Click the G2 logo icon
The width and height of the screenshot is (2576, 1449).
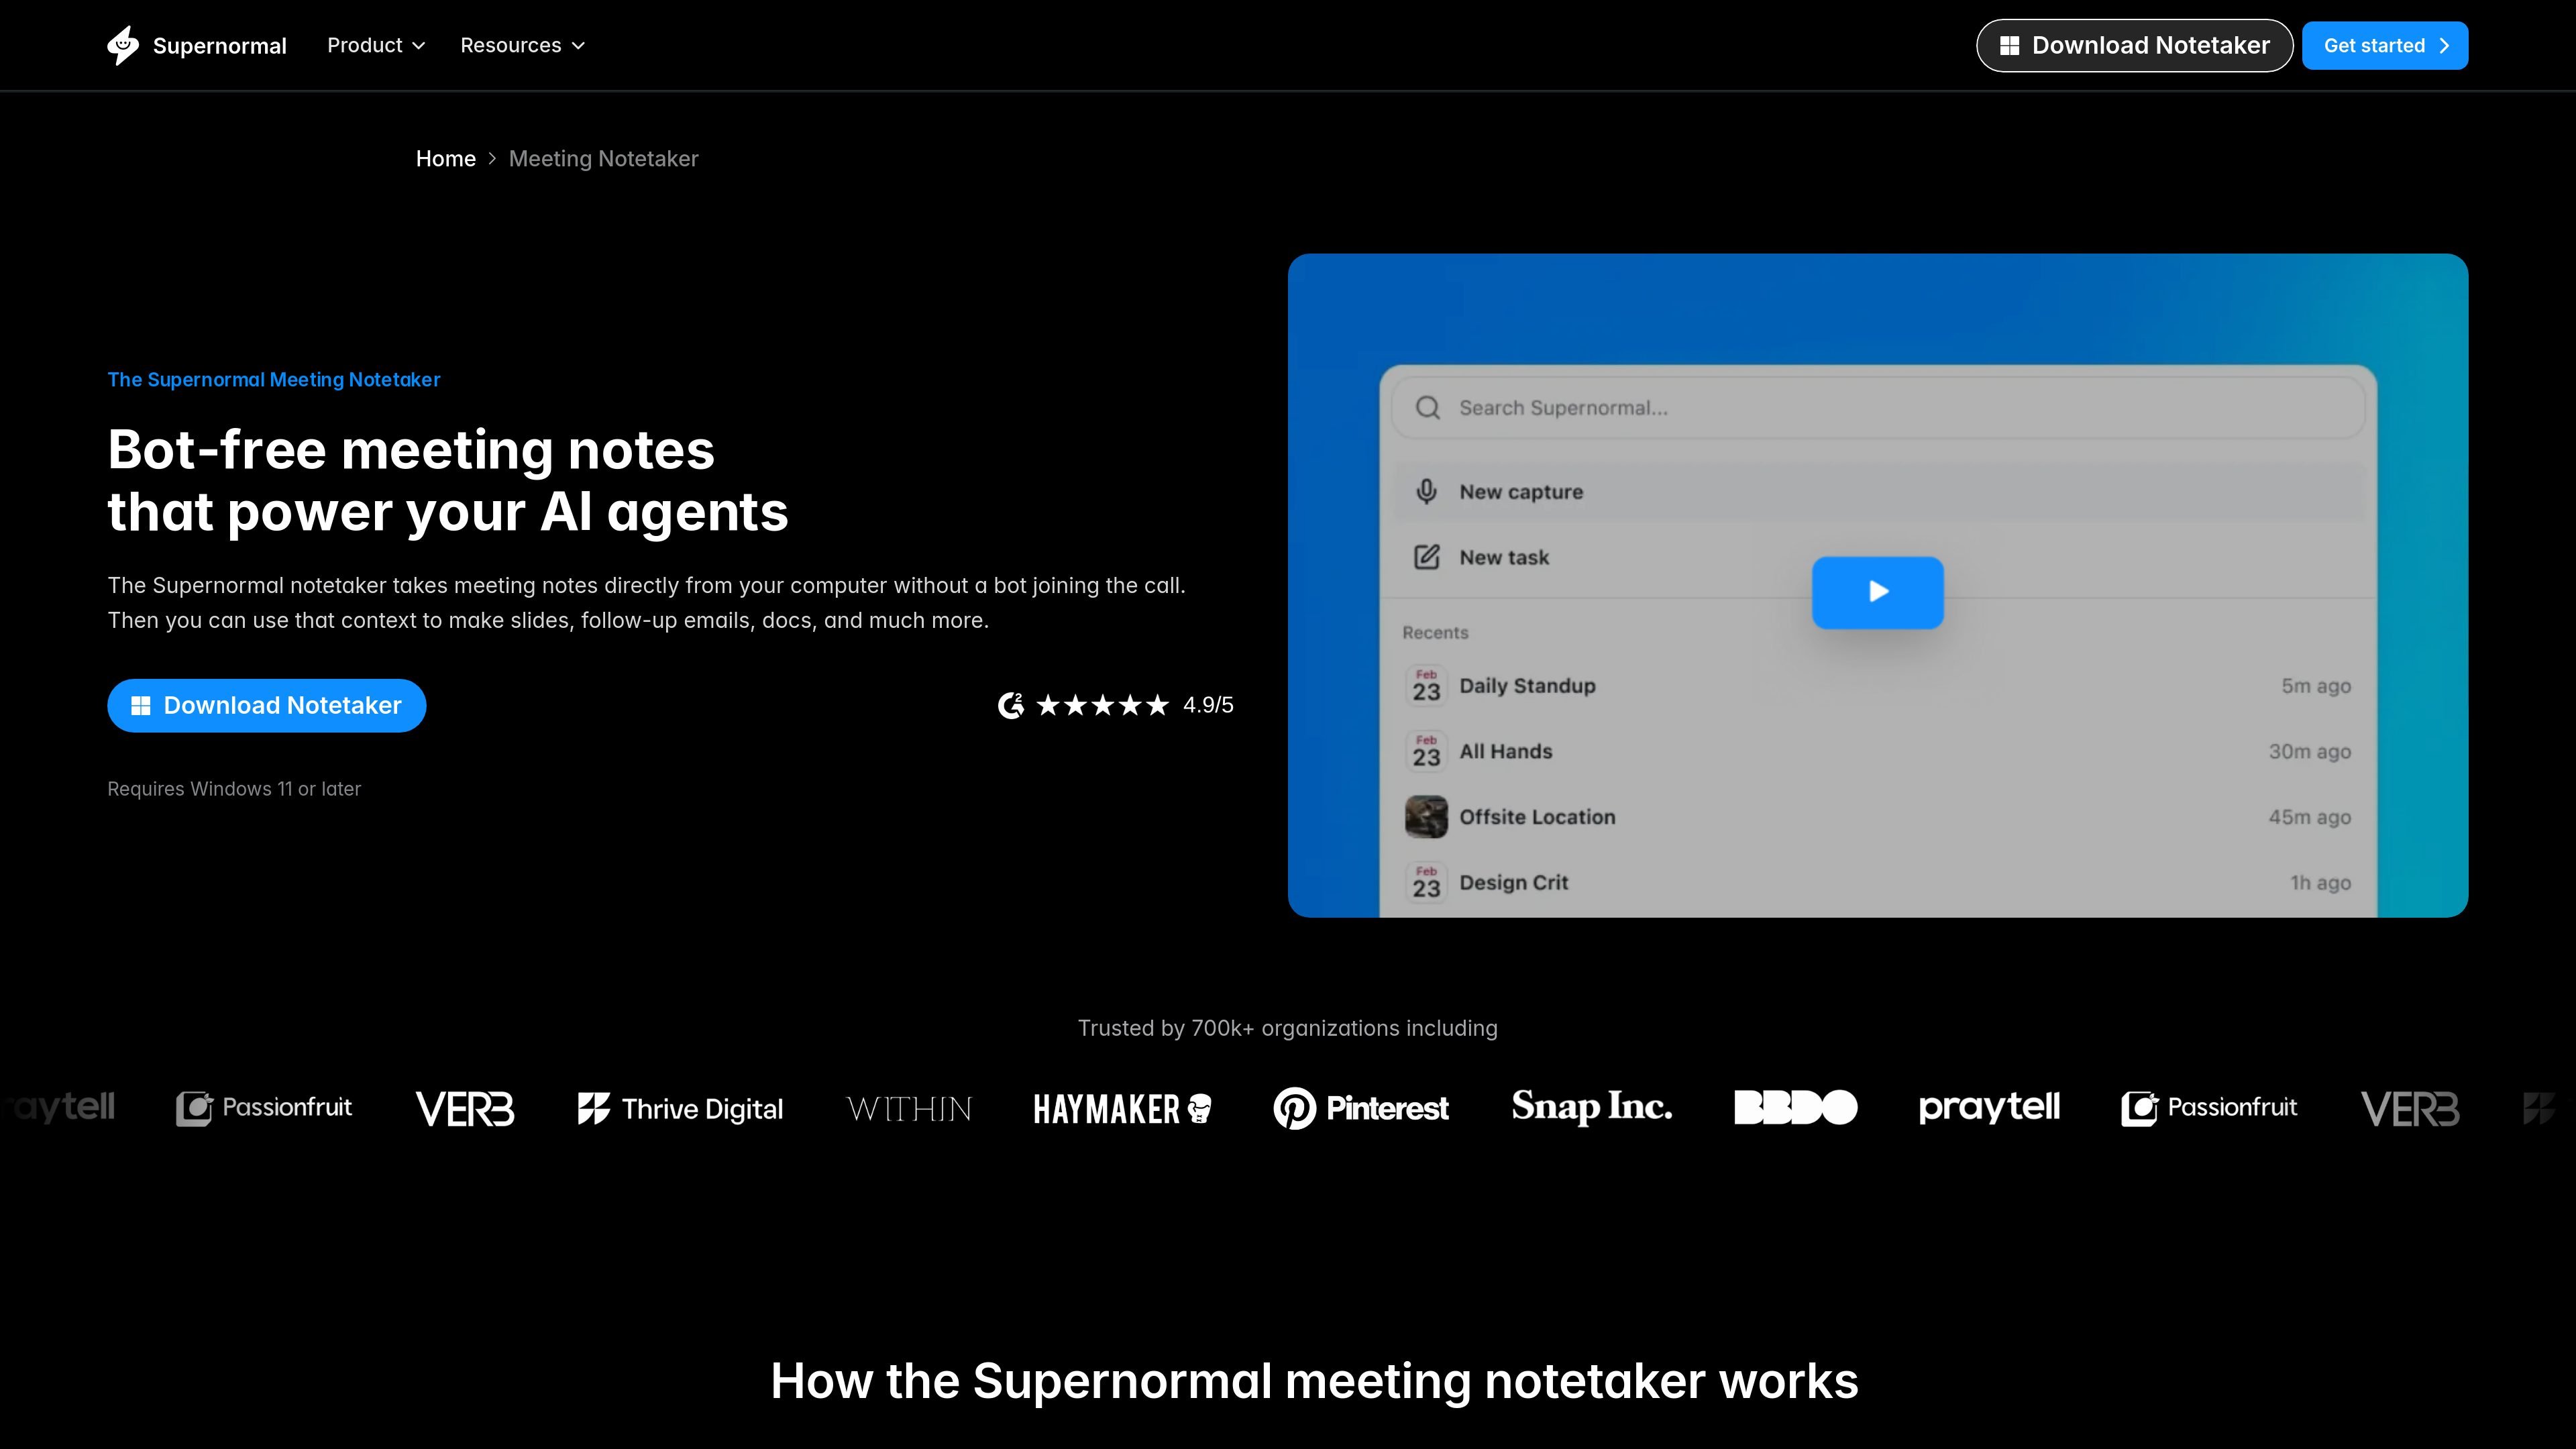coord(1011,705)
